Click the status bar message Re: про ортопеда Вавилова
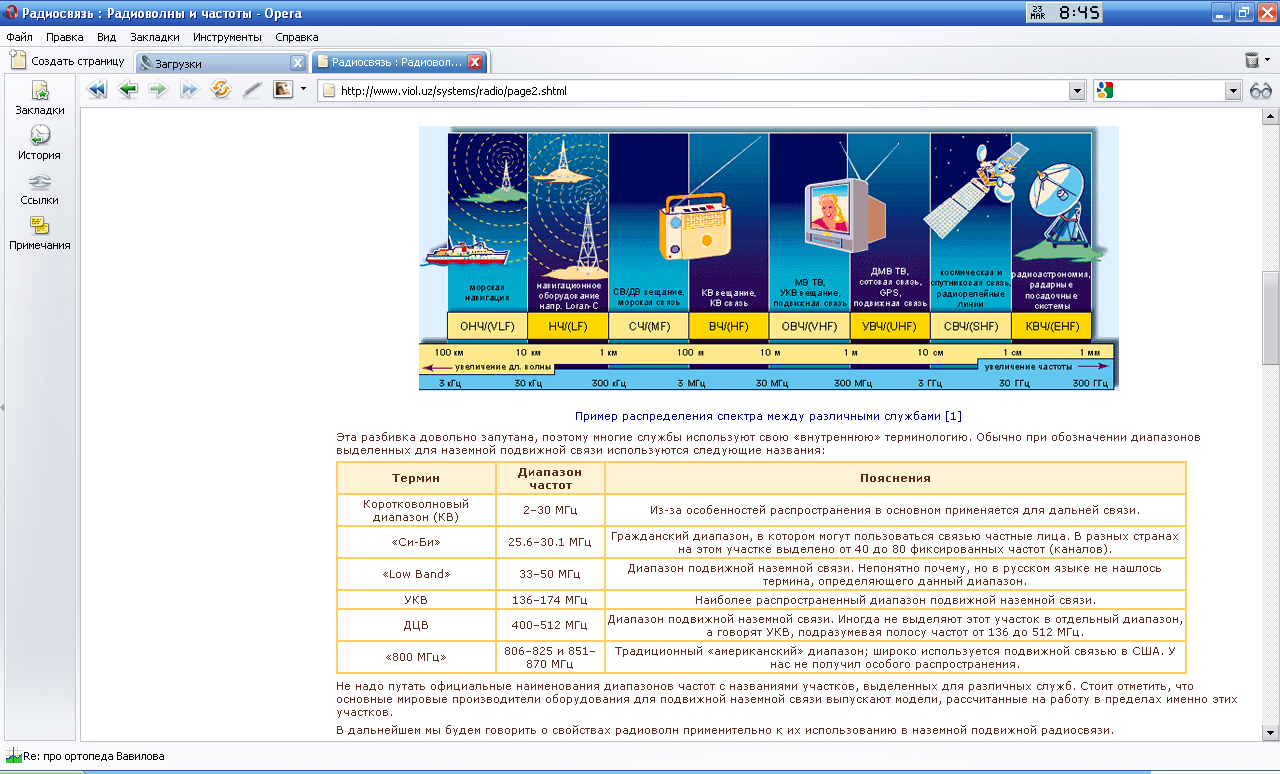Screen dimensions: 1280x774 click(94, 756)
